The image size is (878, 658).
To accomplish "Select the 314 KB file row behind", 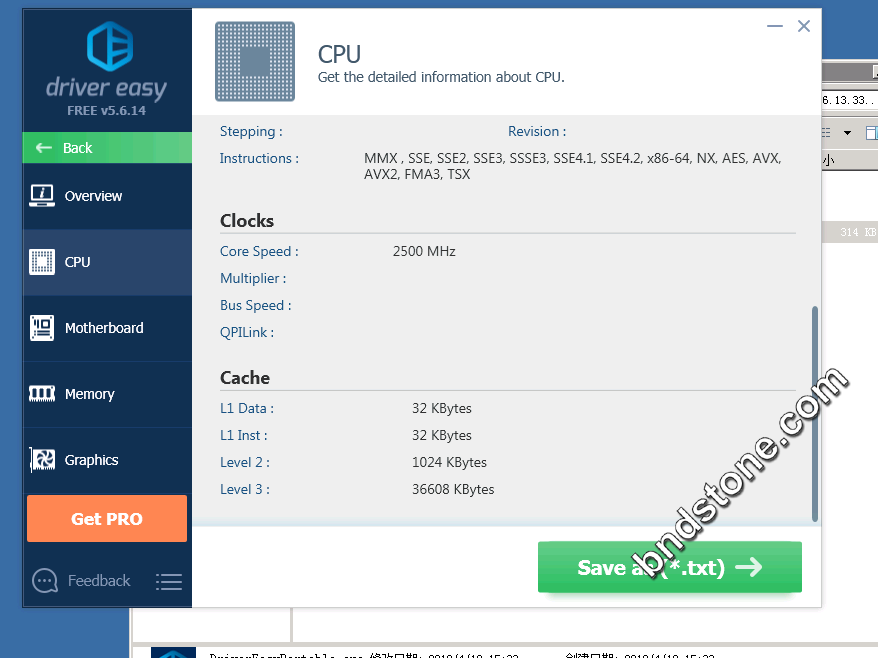I will click(849, 232).
